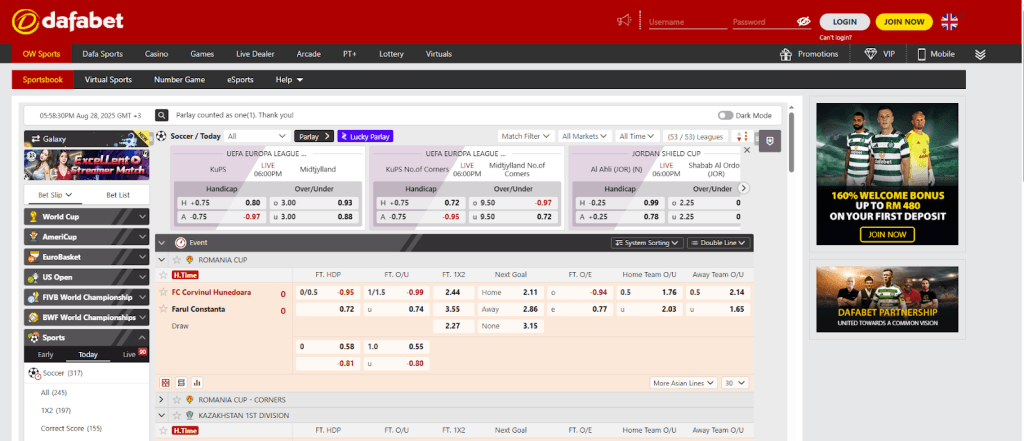Viewport: 1024px width, 441px height.
Task: Switch to Dafa Sports tab
Action: (103, 54)
